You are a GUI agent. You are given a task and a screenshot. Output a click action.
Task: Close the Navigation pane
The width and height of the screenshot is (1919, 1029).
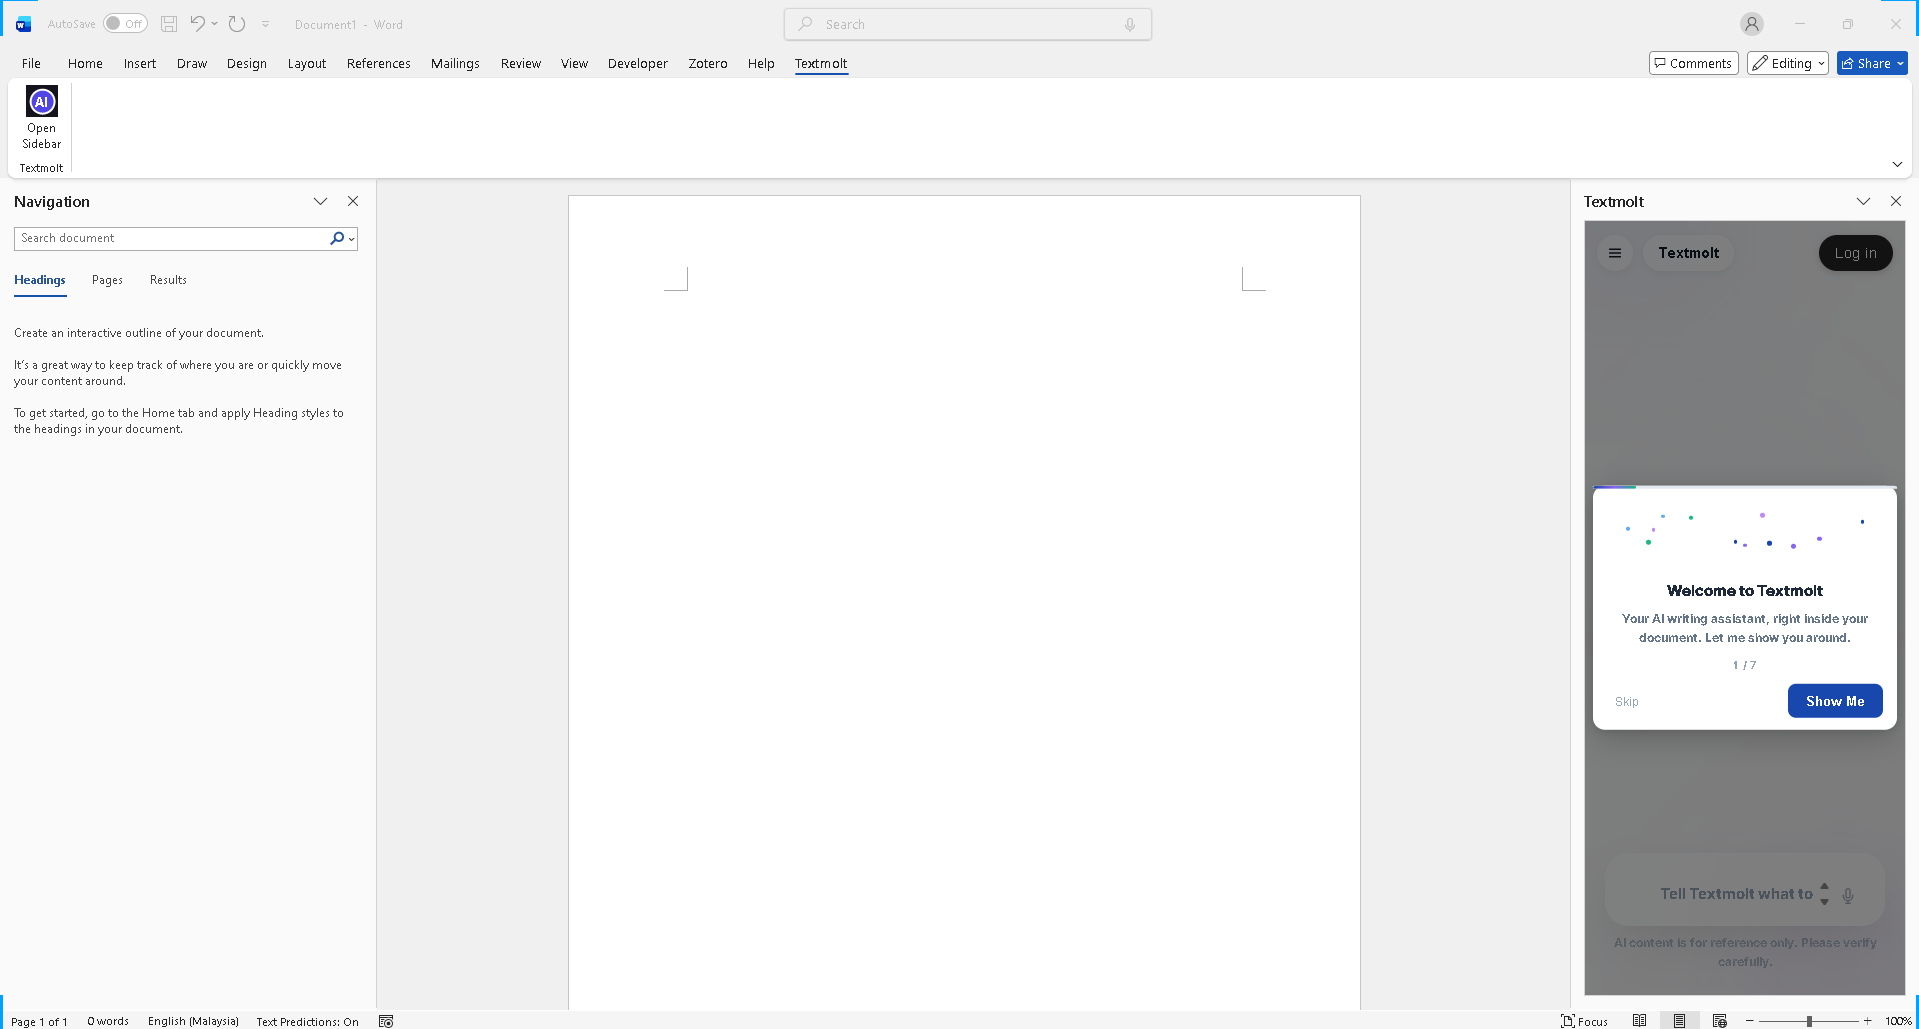tap(353, 201)
